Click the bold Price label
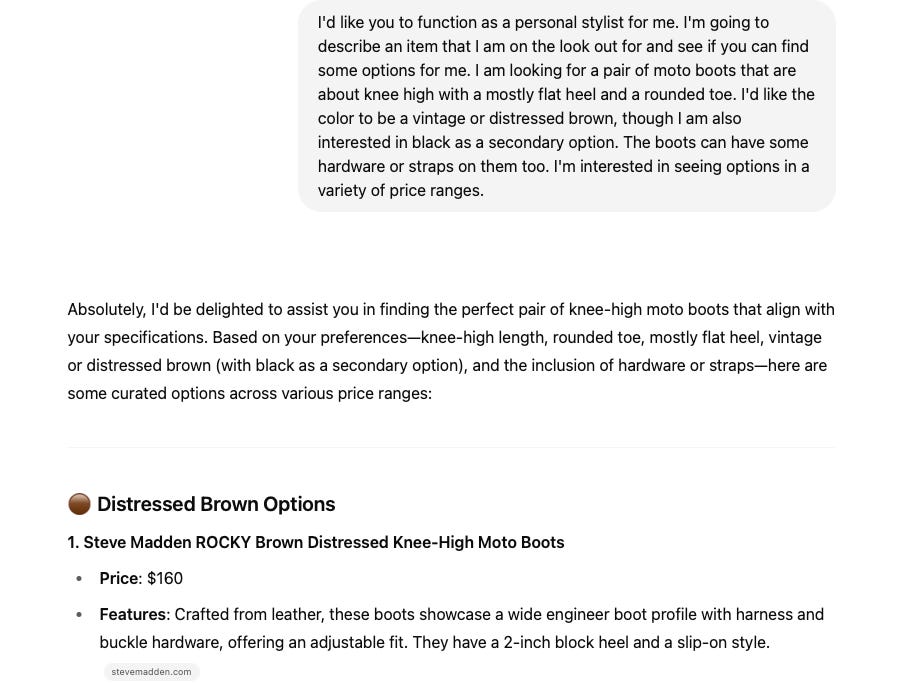Viewport: 910px width, 683px height. point(119,578)
